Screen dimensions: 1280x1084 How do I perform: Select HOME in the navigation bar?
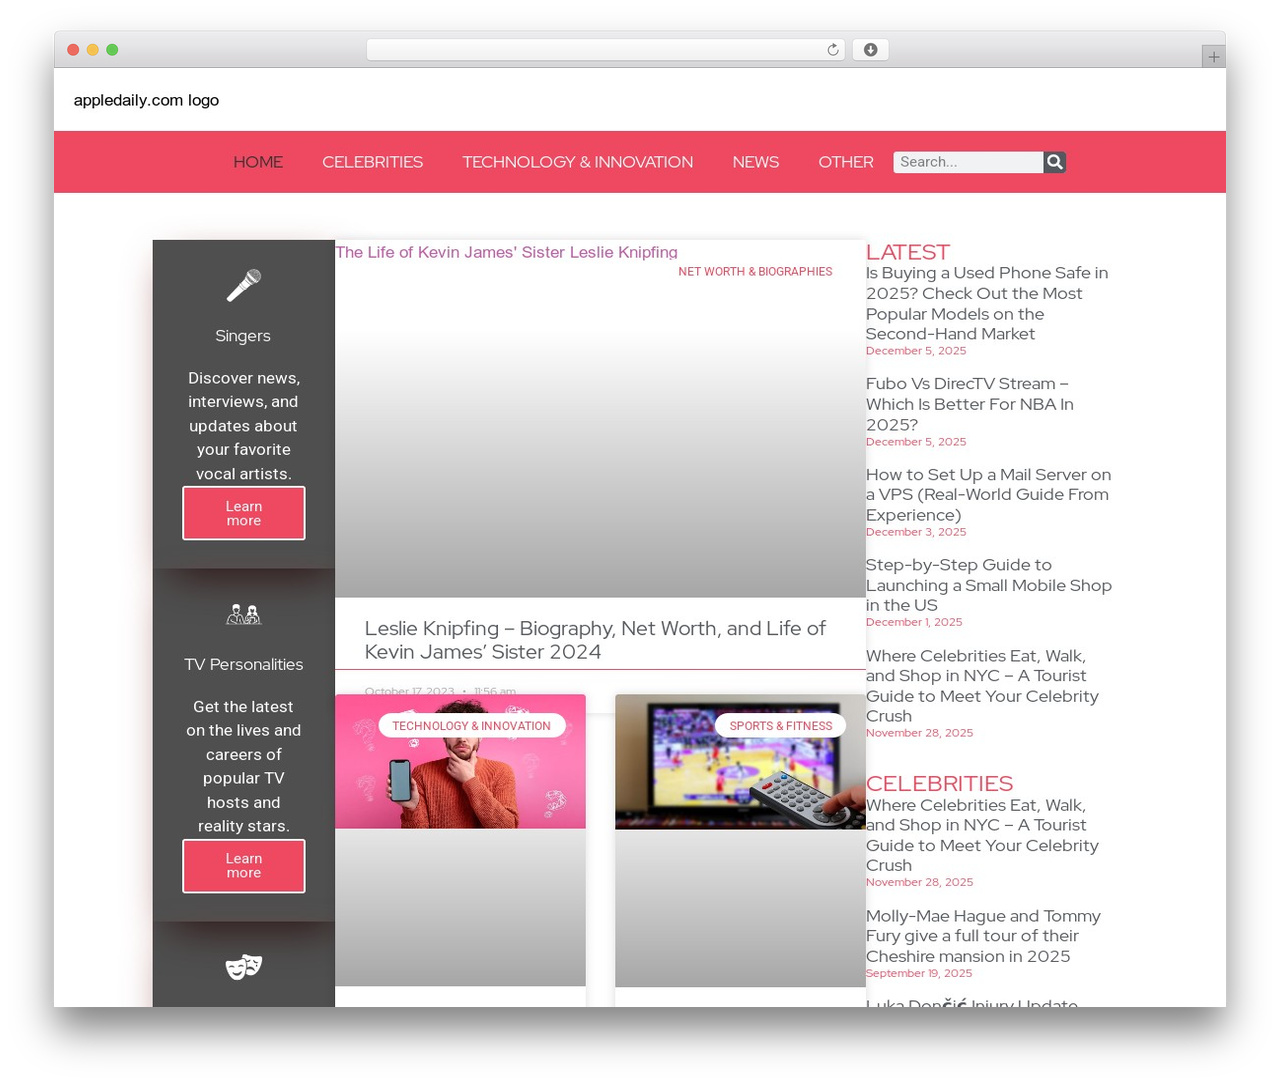(258, 161)
